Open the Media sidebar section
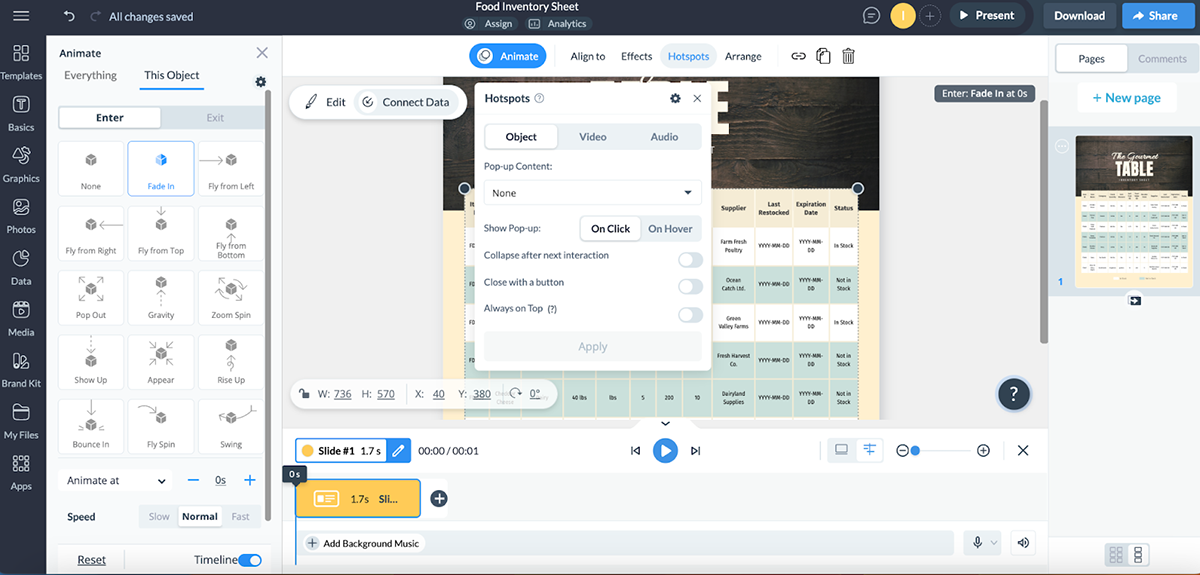The image size is (1200, 575). (x=21, y=319)
